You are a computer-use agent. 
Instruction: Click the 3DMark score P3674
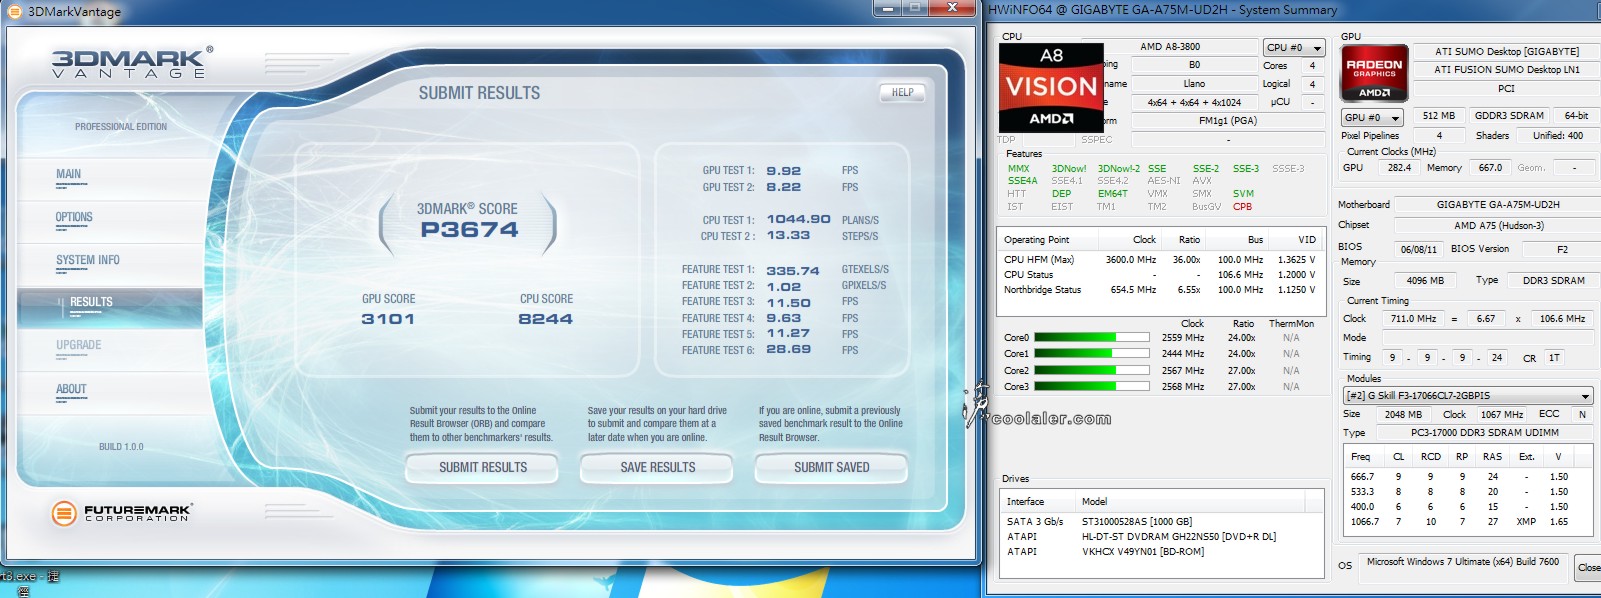pos(469,230)
